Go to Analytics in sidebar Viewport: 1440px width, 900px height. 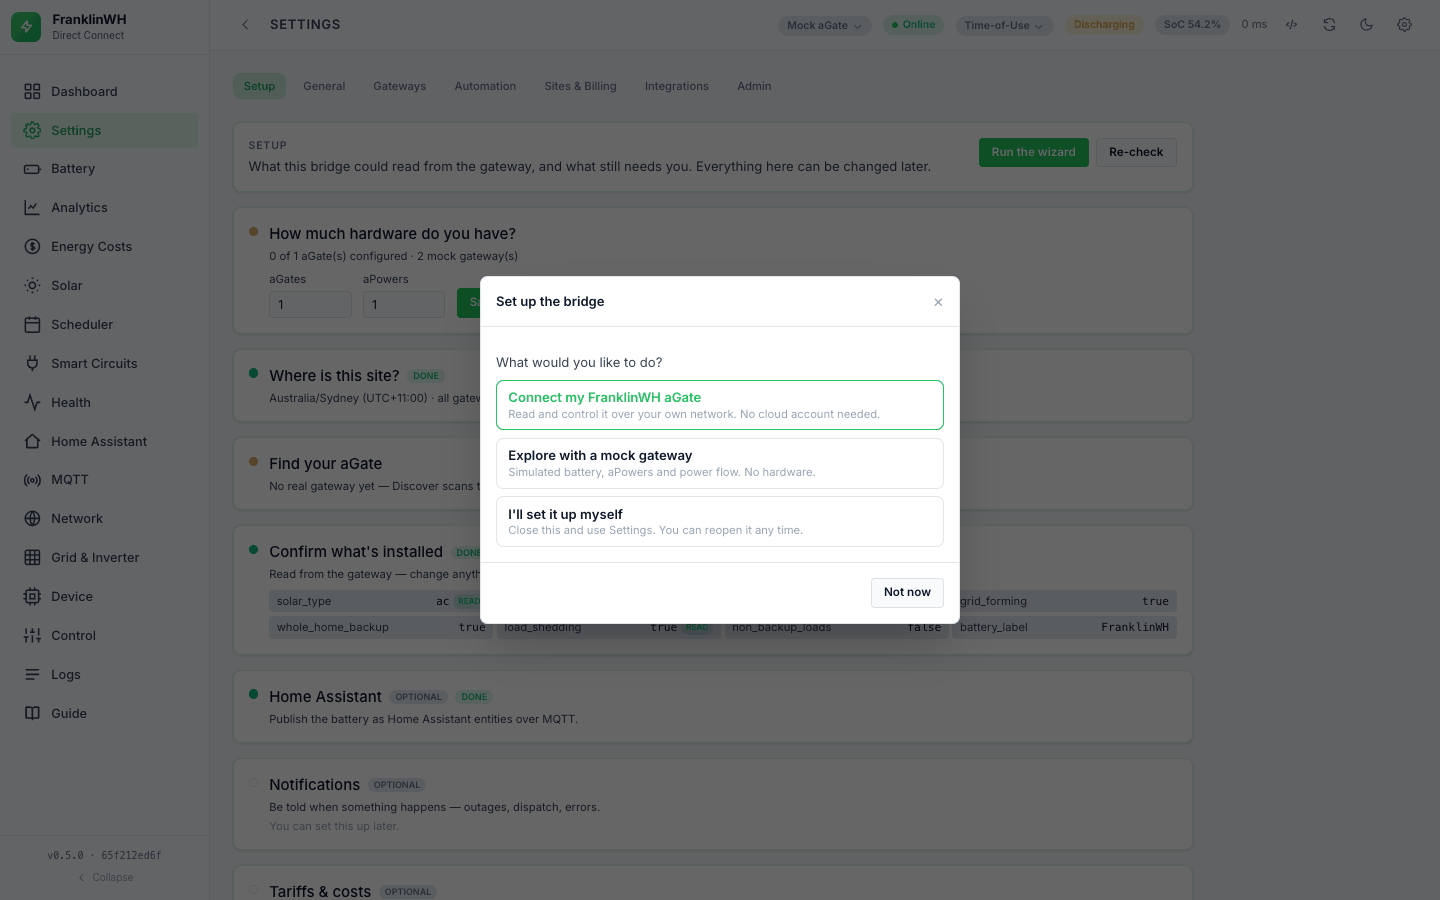click(104, 208)
